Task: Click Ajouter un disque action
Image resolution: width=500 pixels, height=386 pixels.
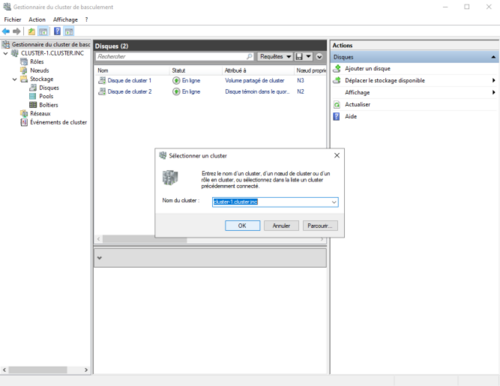Action: 367,69
